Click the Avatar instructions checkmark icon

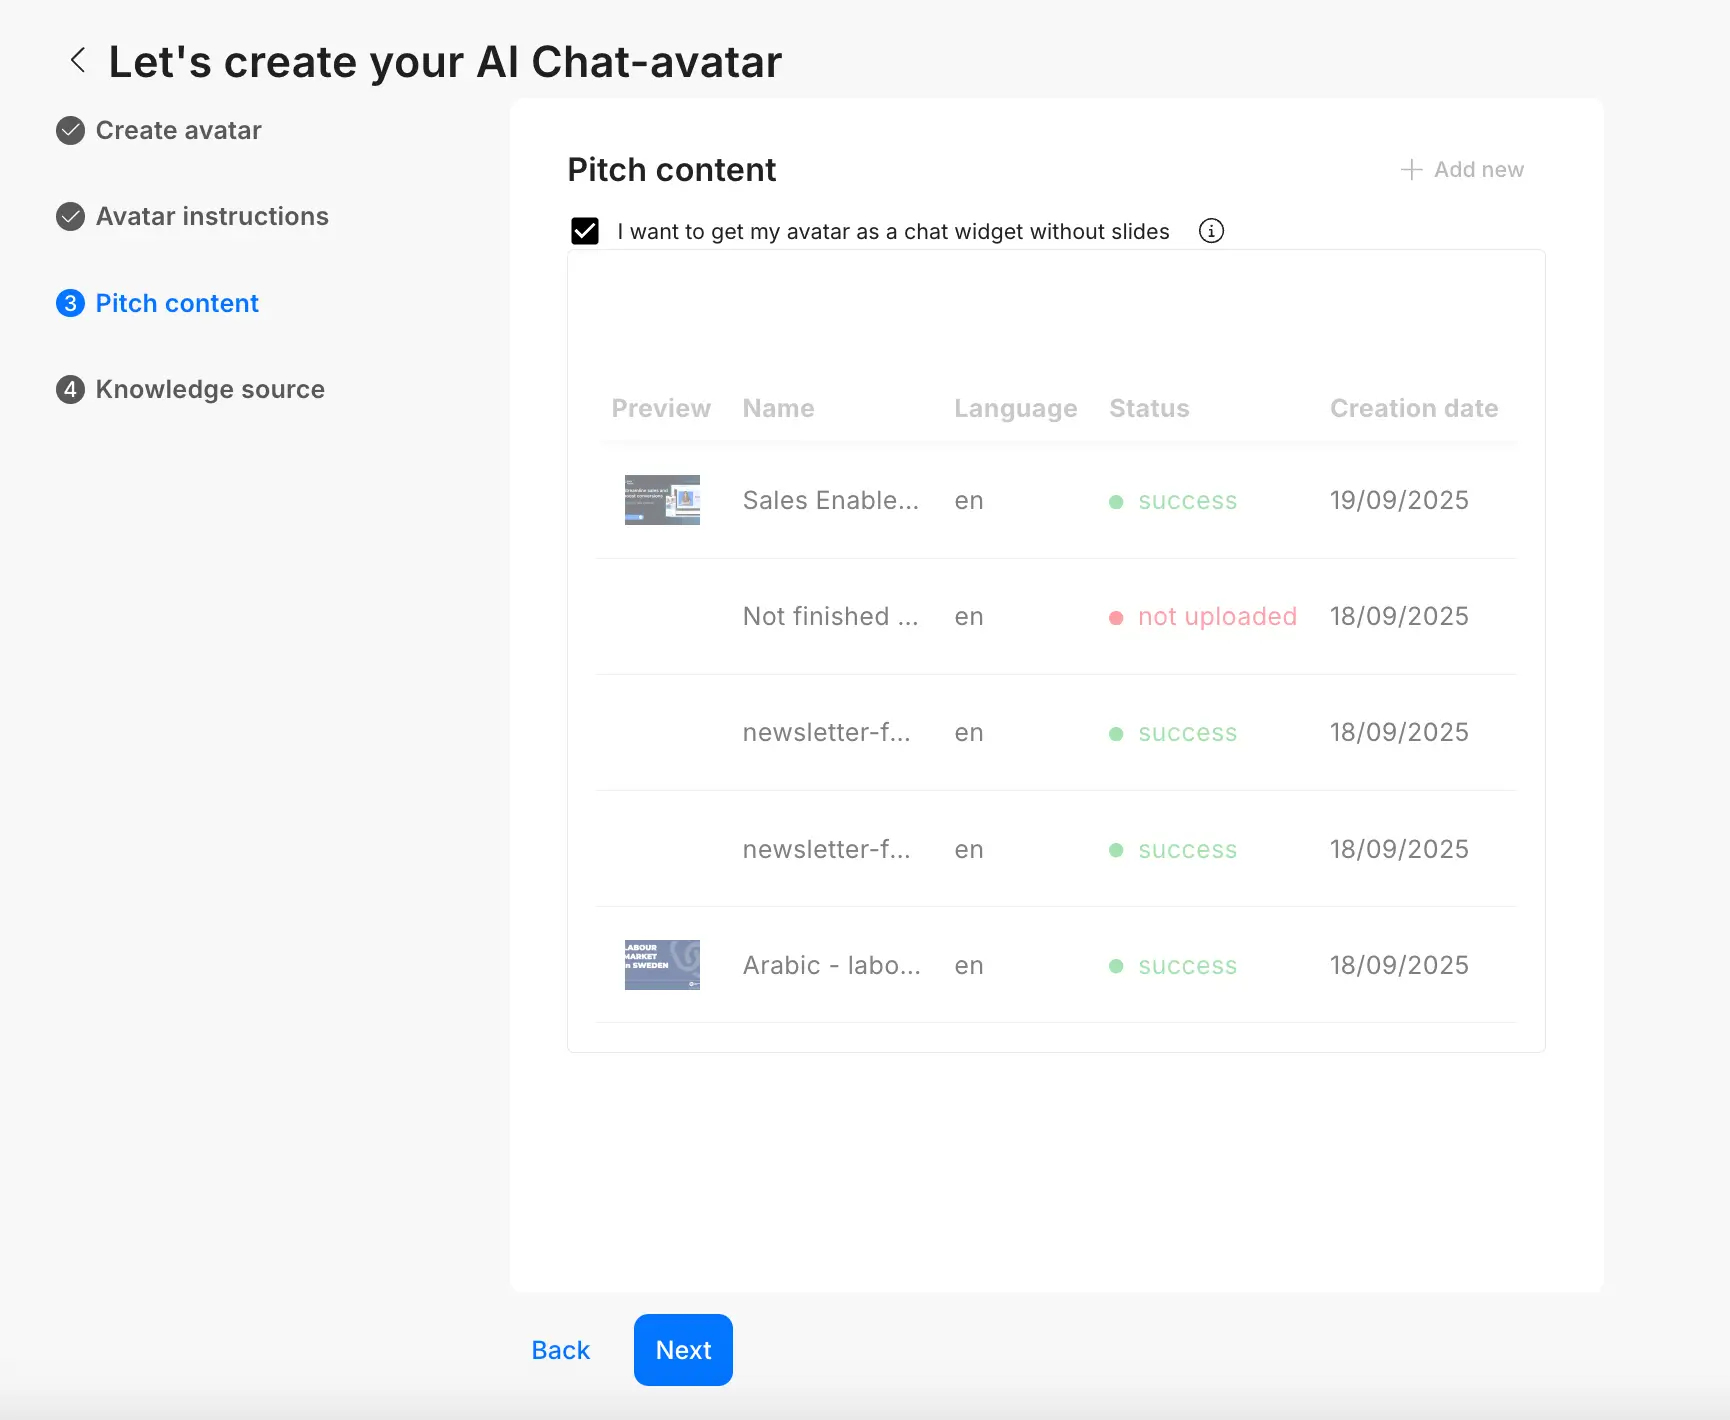point(69,216)
